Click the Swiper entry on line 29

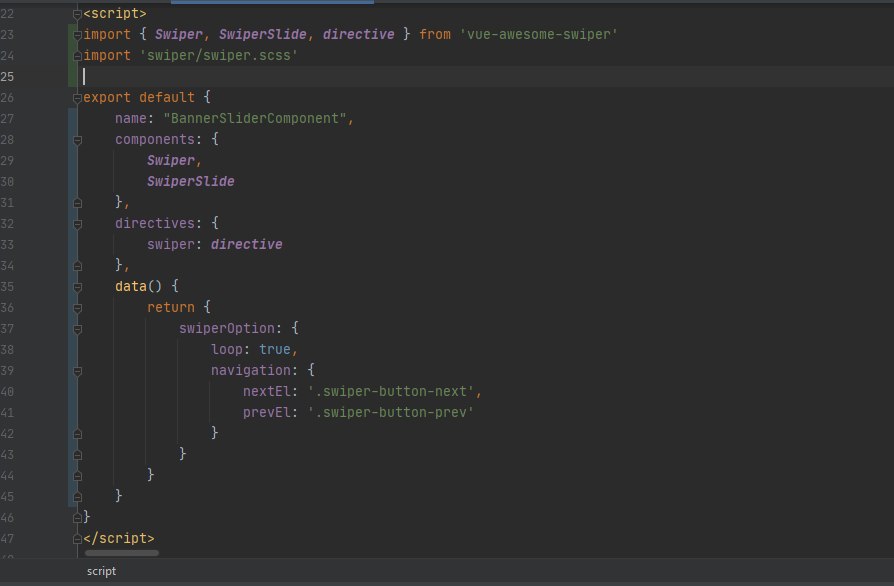[x=171, y=161]
